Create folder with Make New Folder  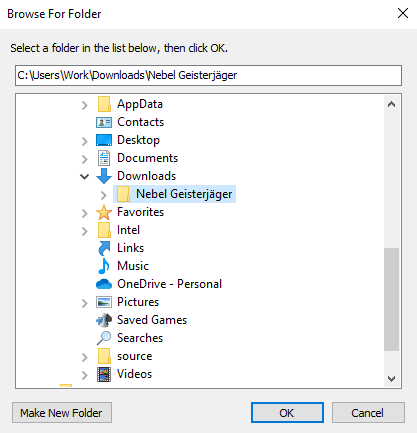click(x=62, y=413)
